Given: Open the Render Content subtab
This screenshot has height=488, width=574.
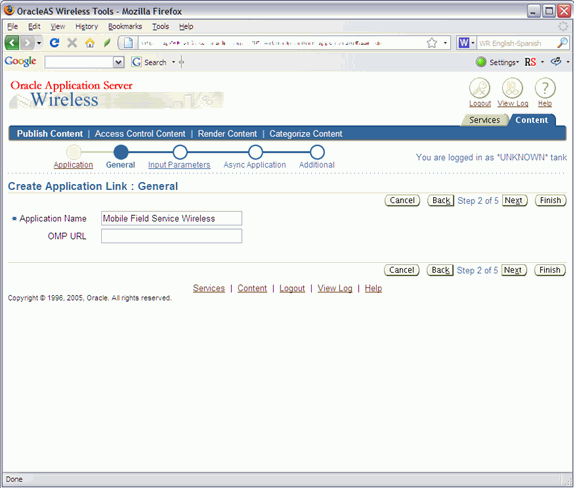Looking at the screenshot, I should pos(227,134).
